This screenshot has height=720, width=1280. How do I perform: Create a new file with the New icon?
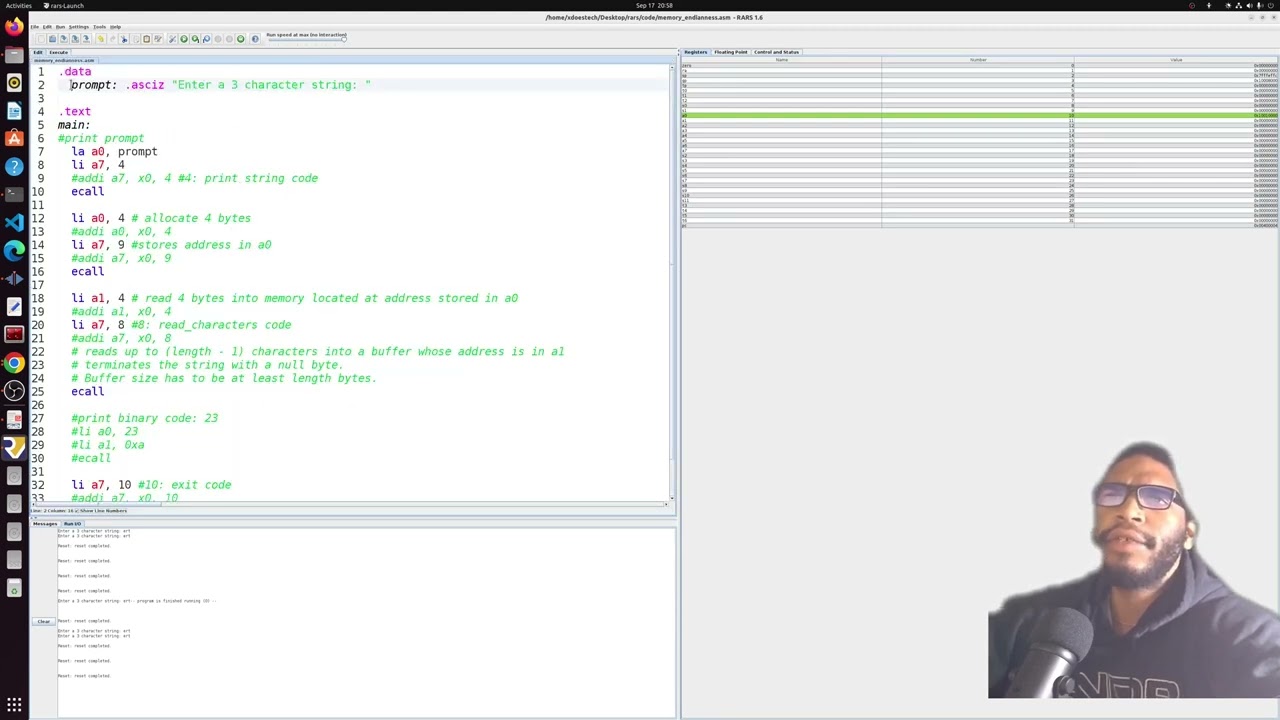click(x=41, y=39)
